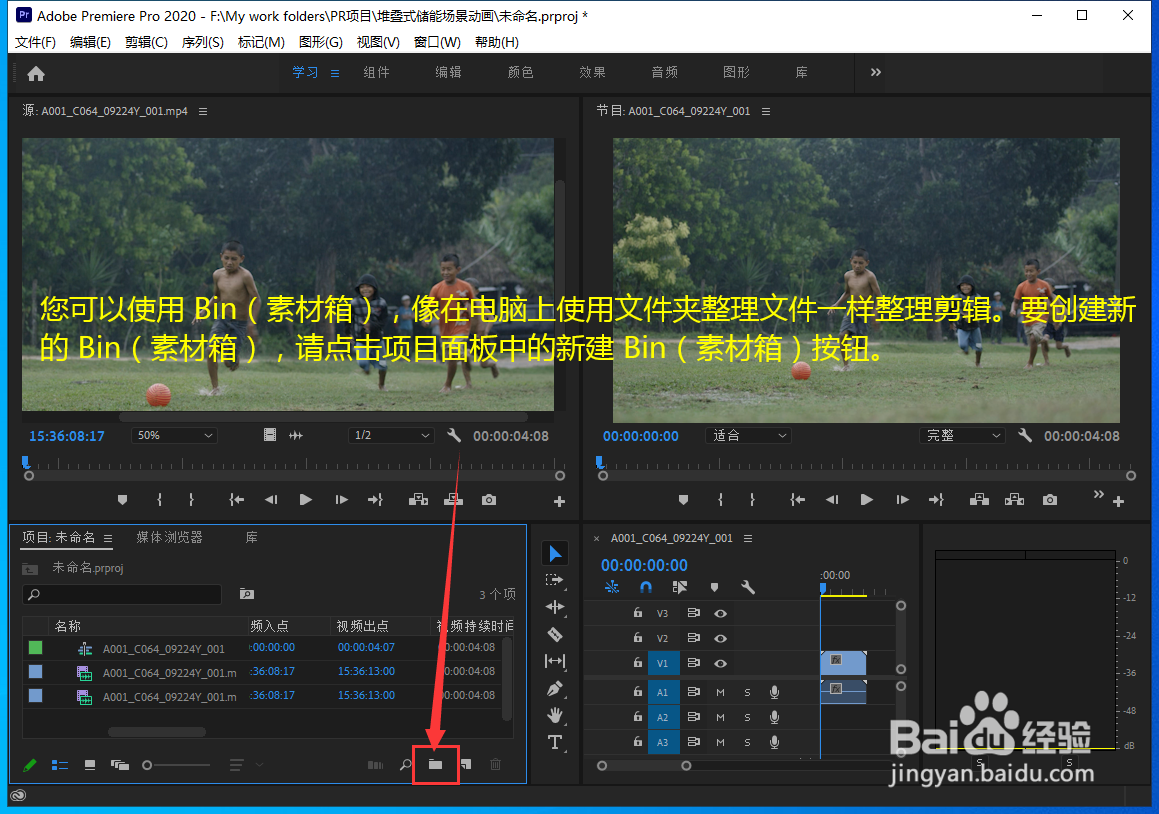Select the Razor tool in the tools panel
Screen dimensions: 1159x814
[555, 634]
